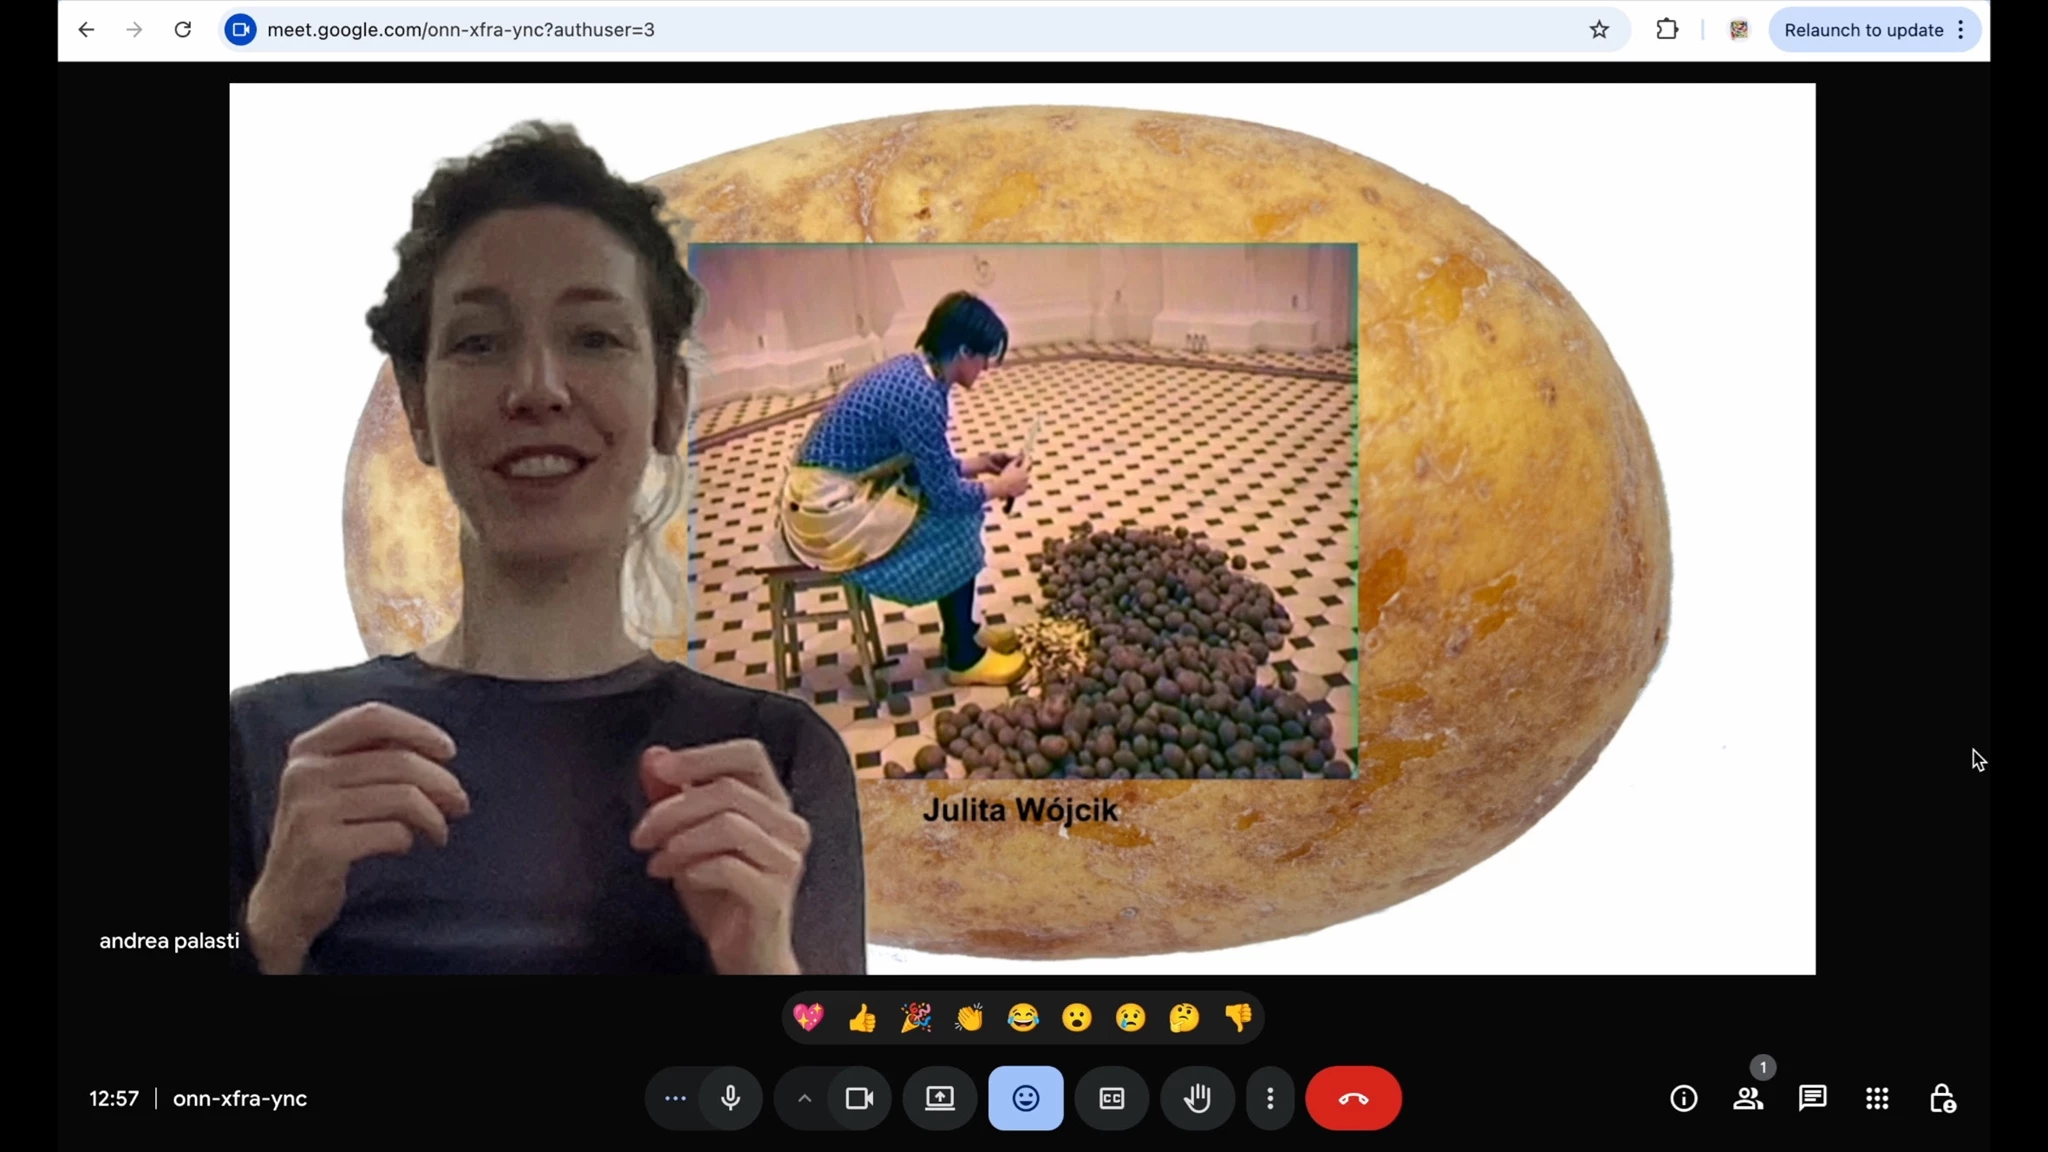Bookmark this page with the star

(1599, 30)
